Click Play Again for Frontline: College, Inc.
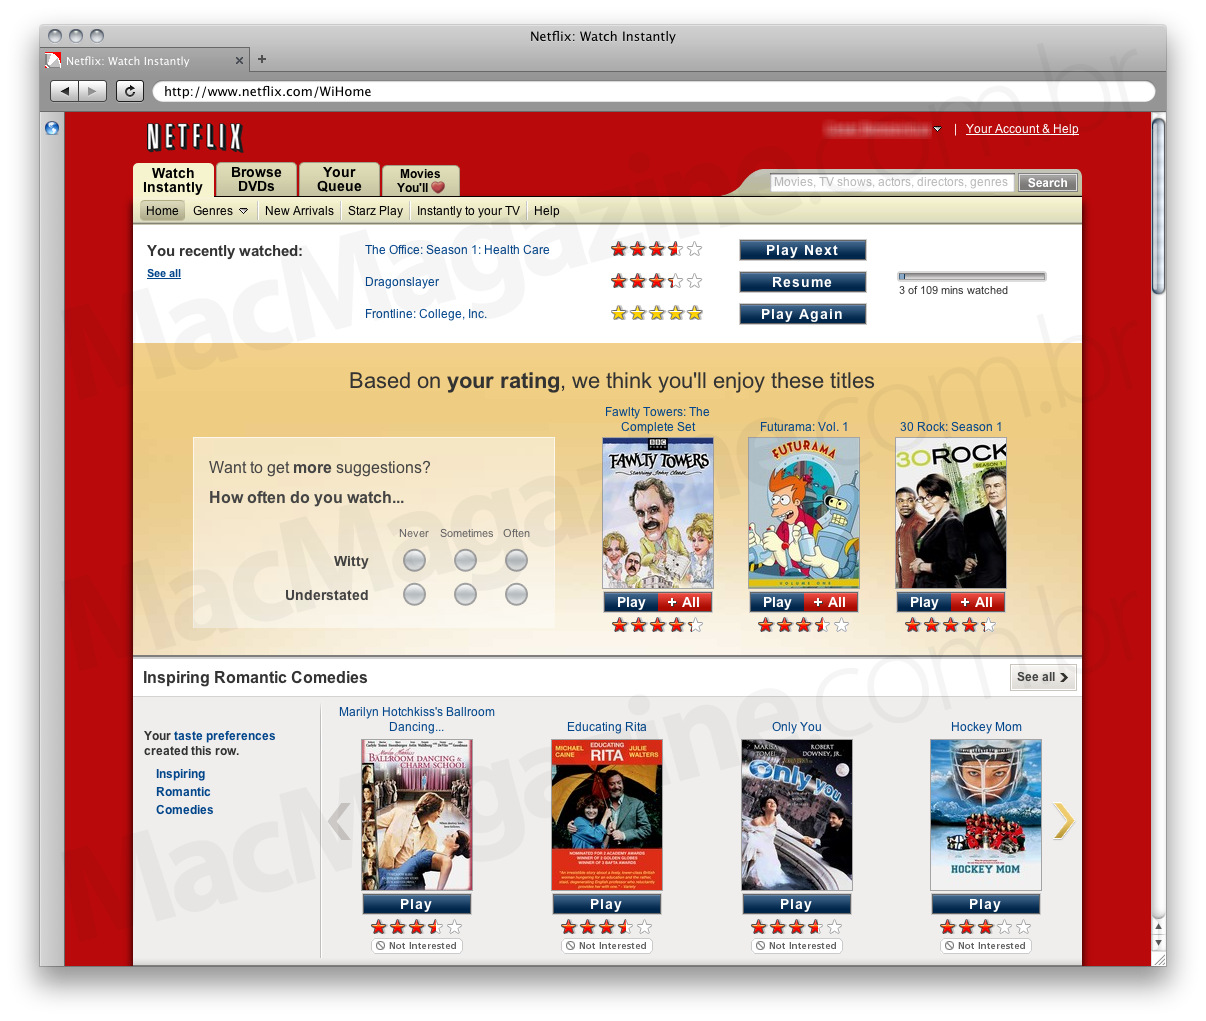 coord(802,314)
